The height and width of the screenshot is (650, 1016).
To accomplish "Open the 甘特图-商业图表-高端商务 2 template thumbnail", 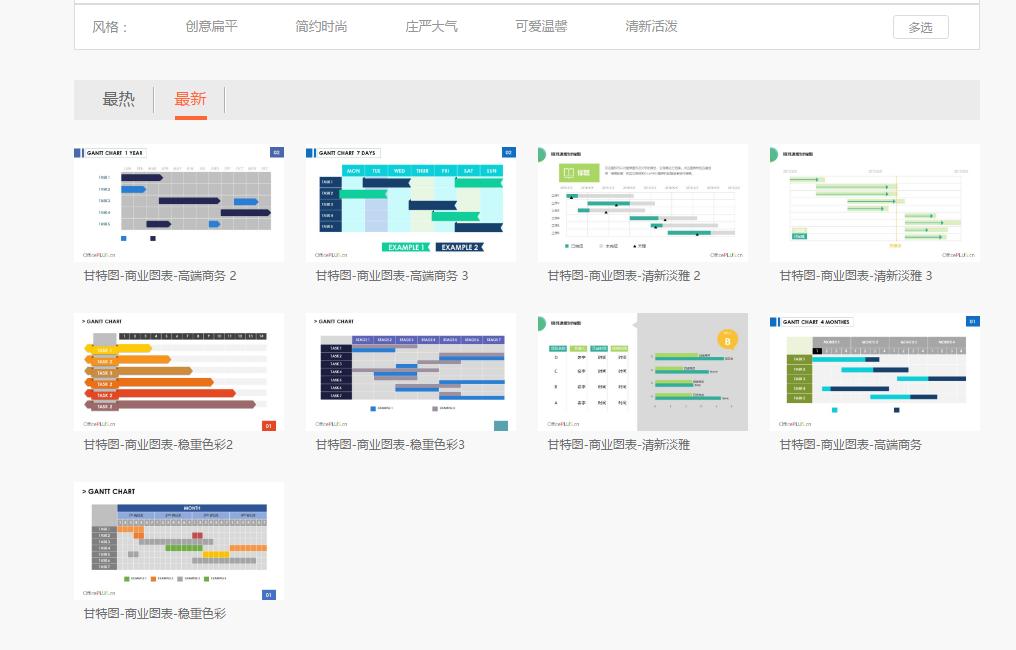I will point(178,202).
